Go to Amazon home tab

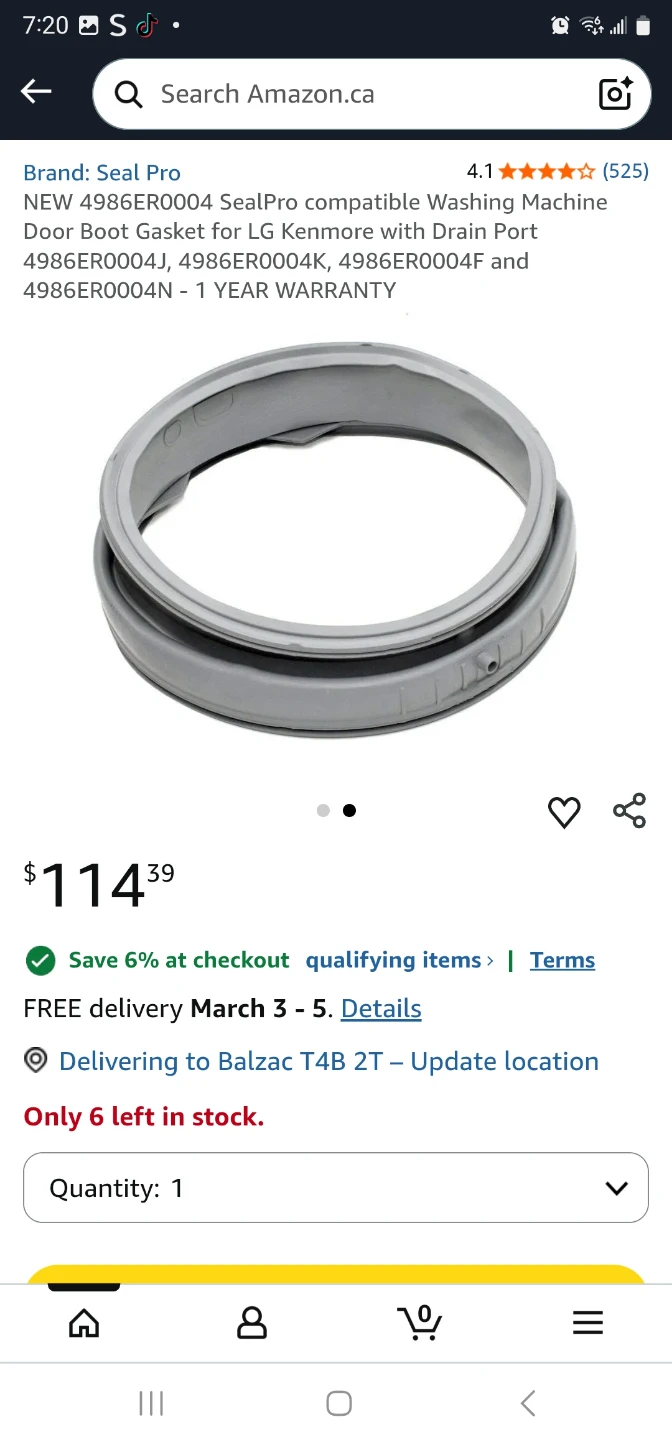pos(84,1323)
